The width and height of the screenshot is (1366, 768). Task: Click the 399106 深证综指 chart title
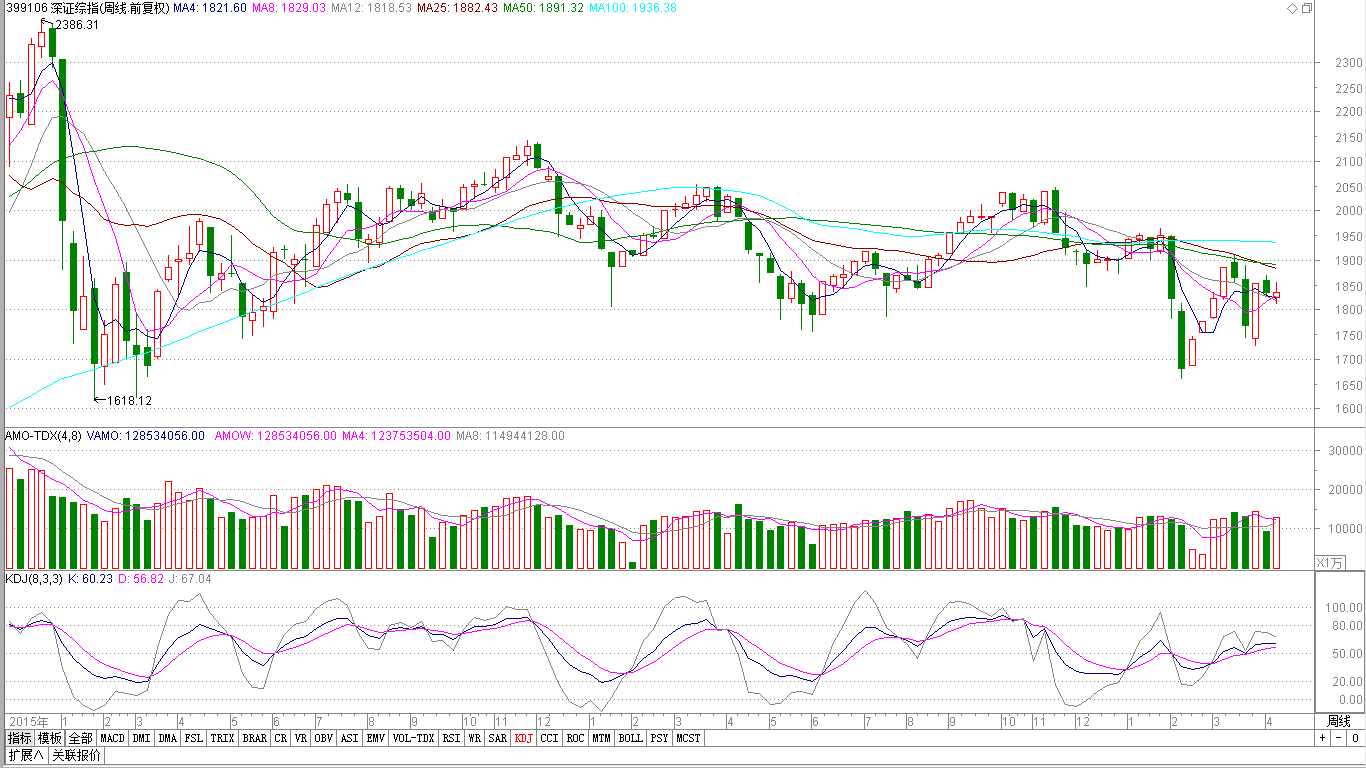(87, 8)
